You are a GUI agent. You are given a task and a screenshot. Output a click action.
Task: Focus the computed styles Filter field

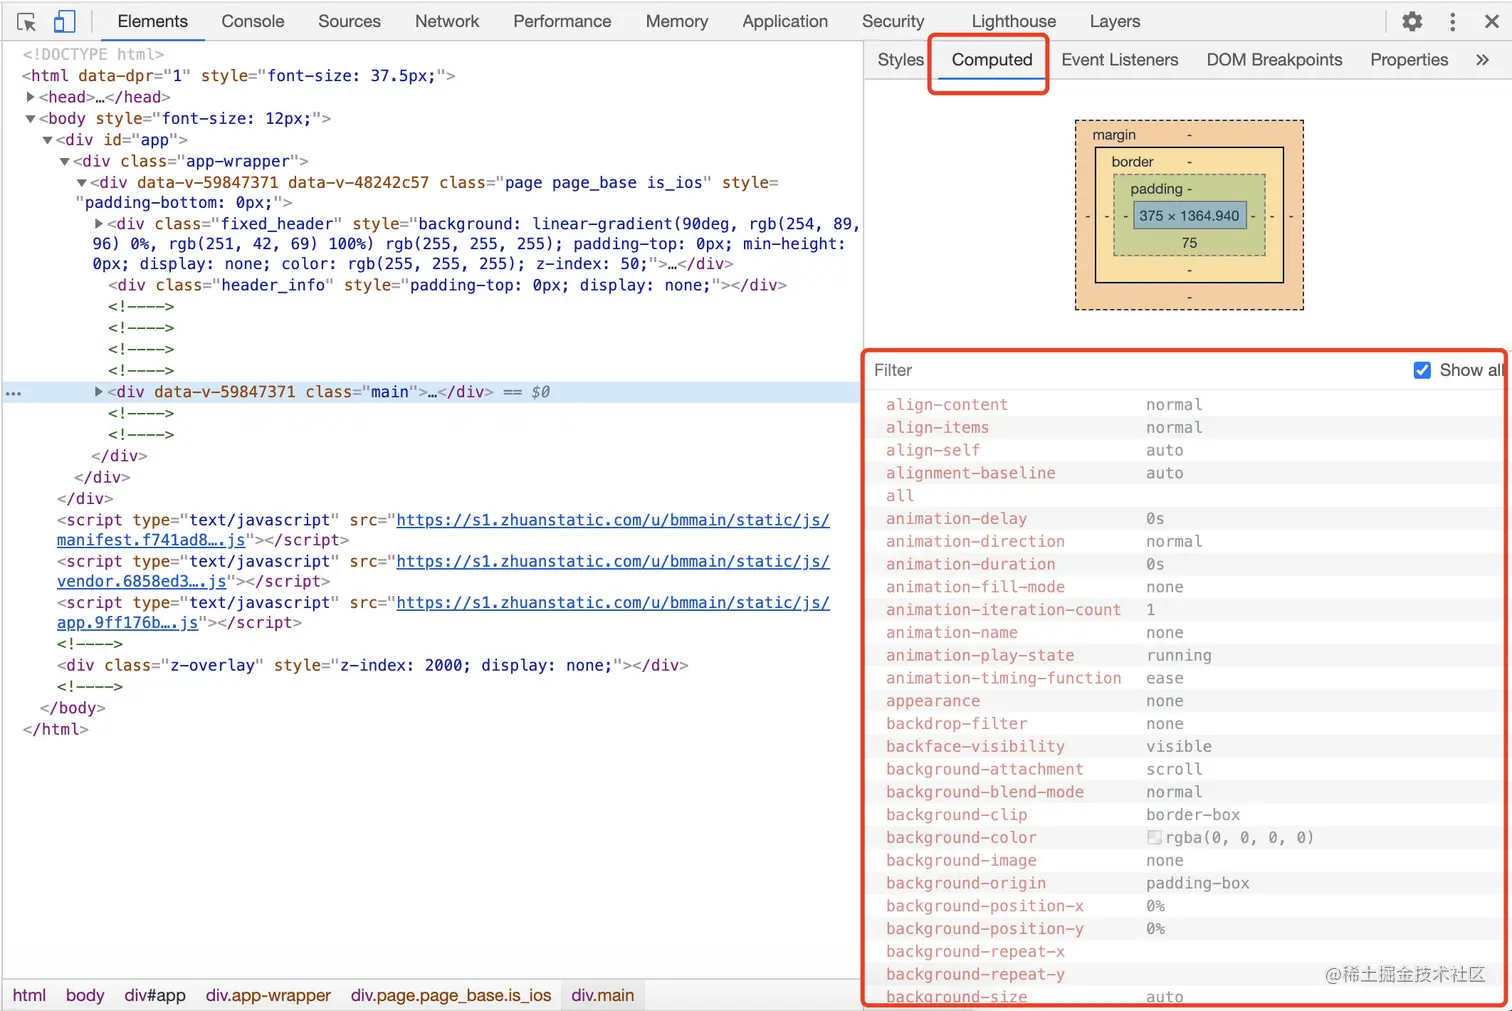click(x=1135, y=370)
